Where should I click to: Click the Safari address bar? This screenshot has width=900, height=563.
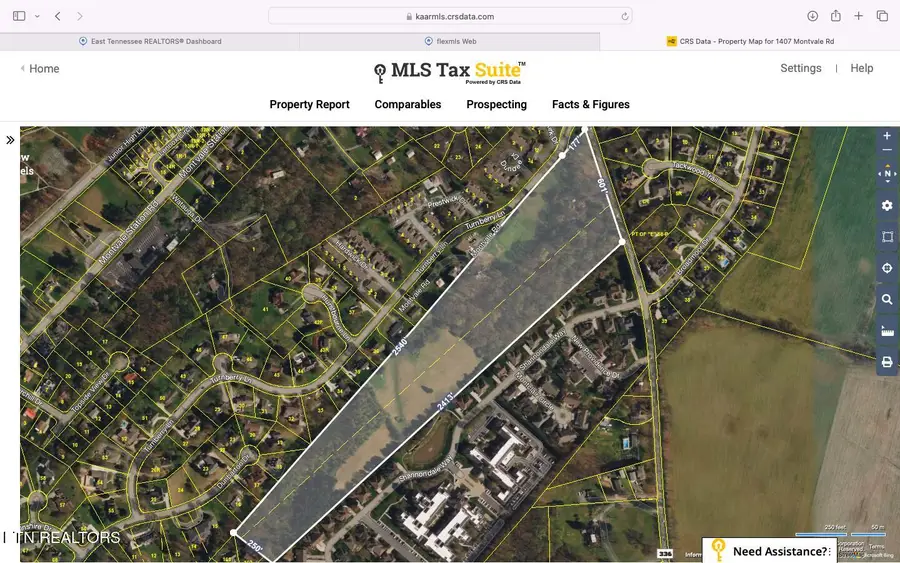[452, 16]
